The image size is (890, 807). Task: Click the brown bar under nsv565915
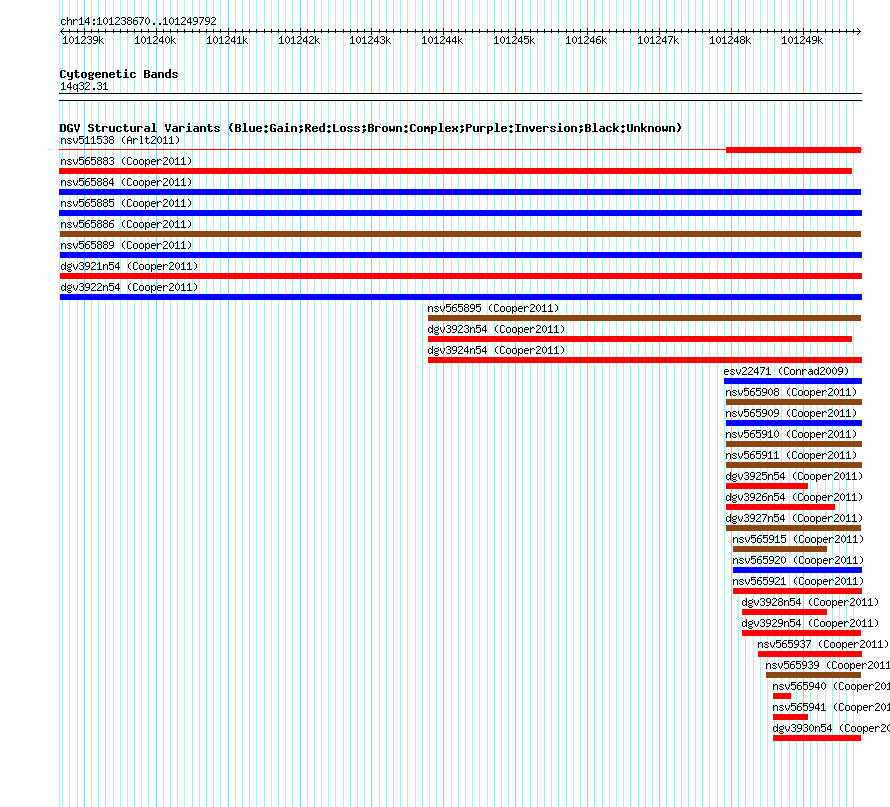780,549
